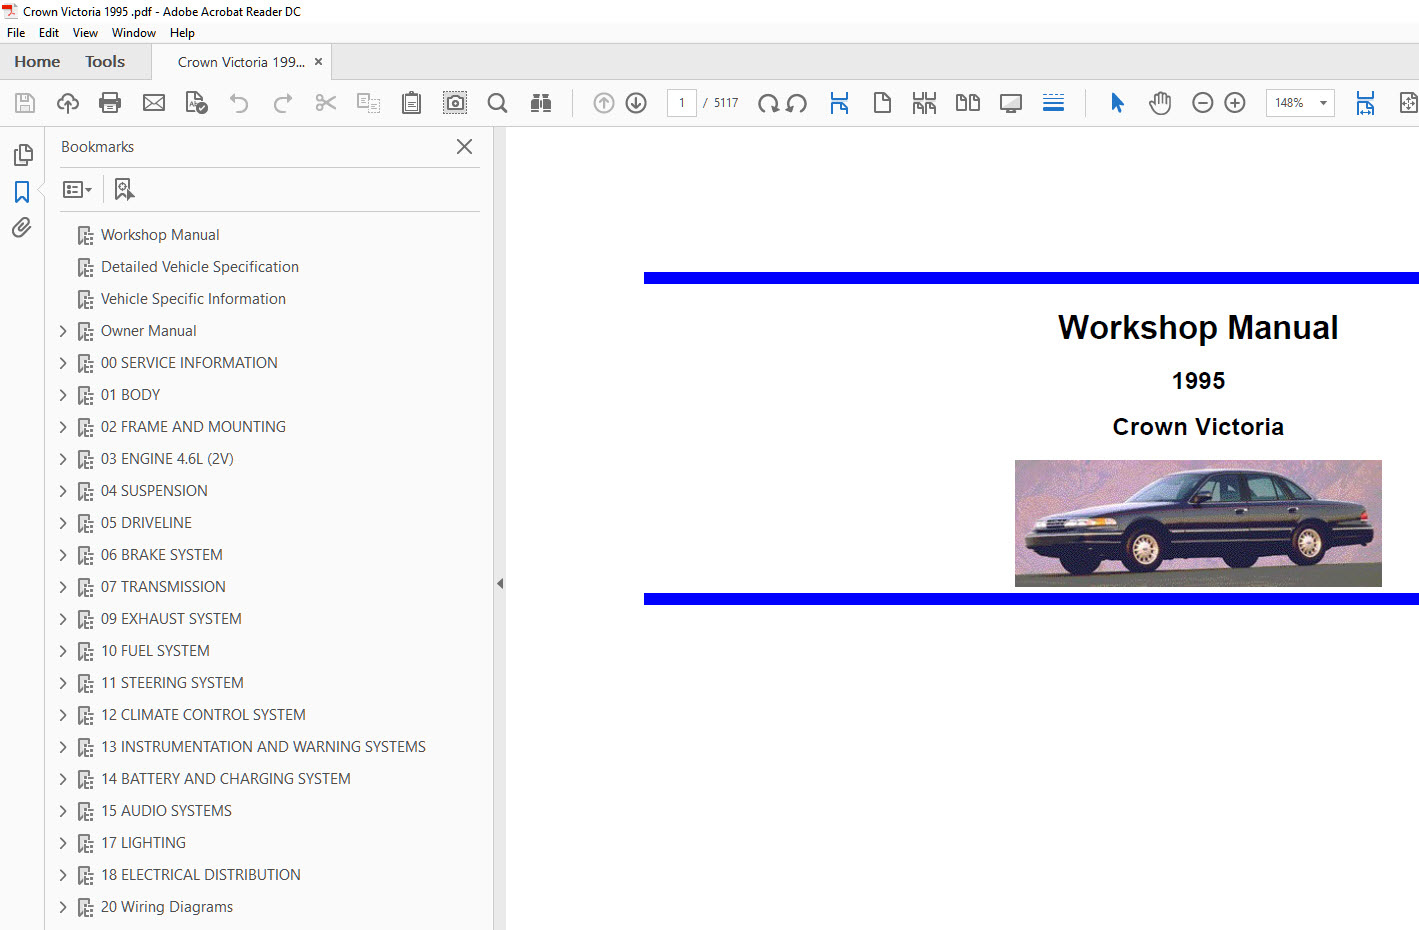Click the page number input field
The width and height of the screenshot is (1419, 930).
pyautogui.click(x=682, y=103)
